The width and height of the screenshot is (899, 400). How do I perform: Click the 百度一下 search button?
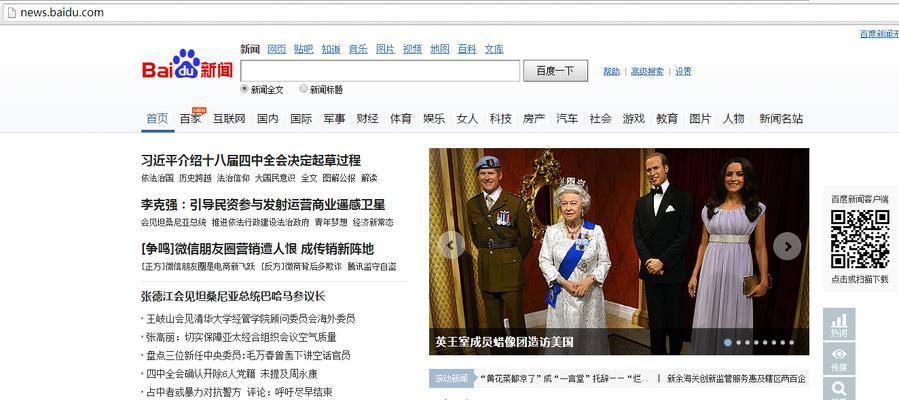(555, 70)
